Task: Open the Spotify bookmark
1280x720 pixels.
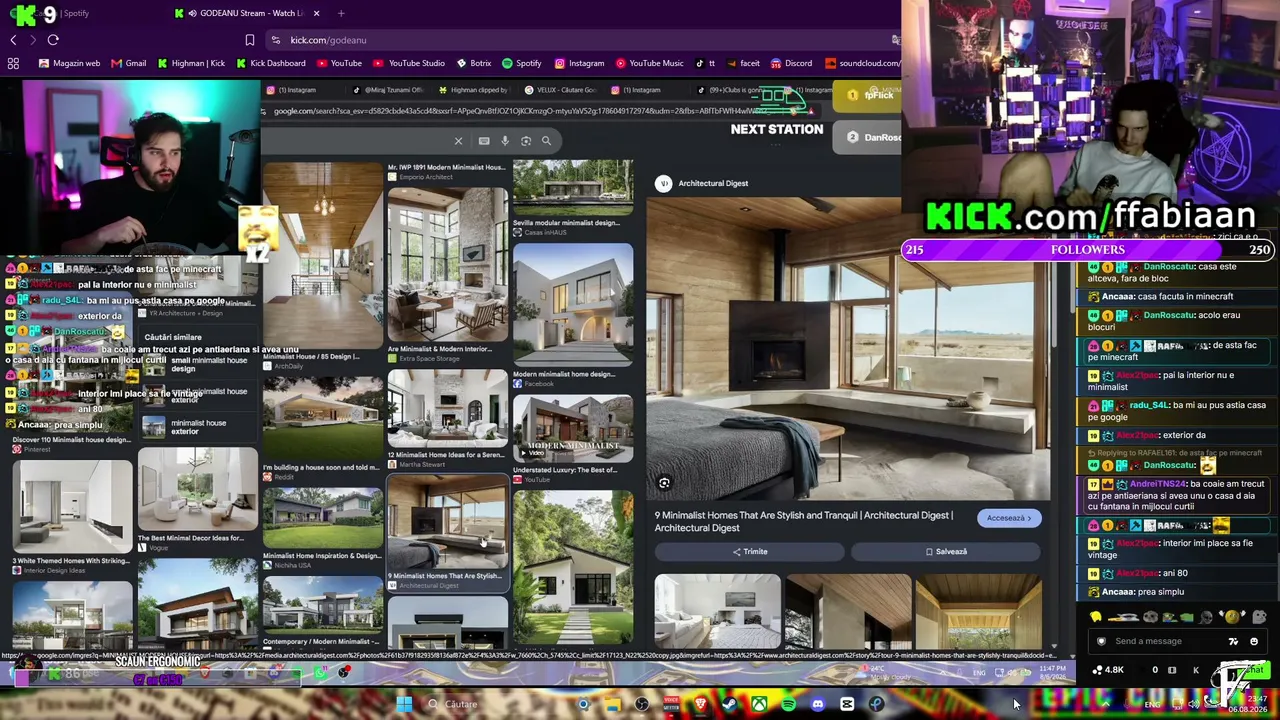Action: pos(521,63)
